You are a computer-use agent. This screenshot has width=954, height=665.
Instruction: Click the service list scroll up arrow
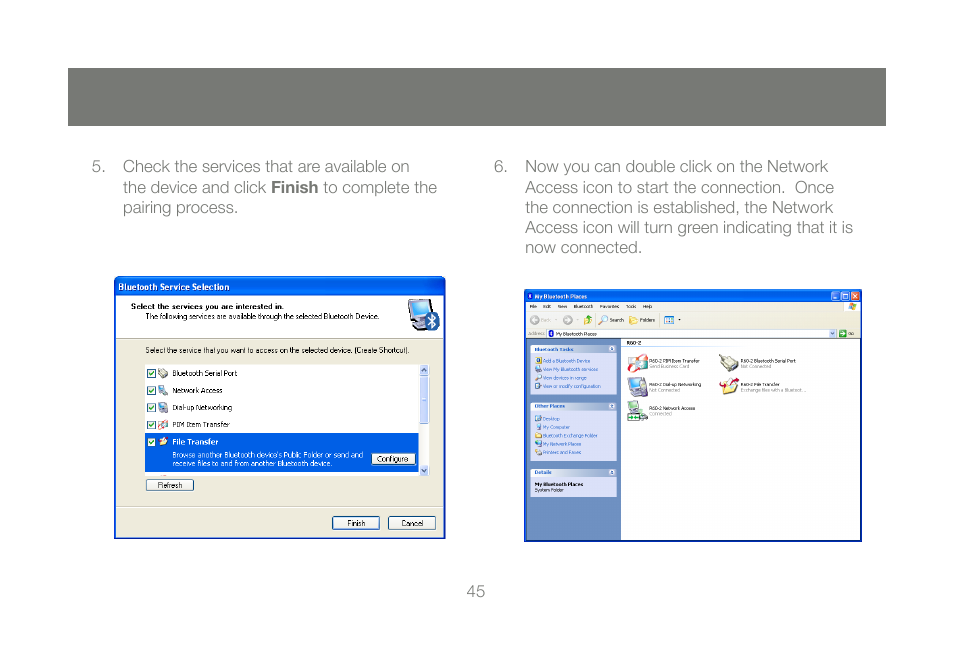[424, 370]
